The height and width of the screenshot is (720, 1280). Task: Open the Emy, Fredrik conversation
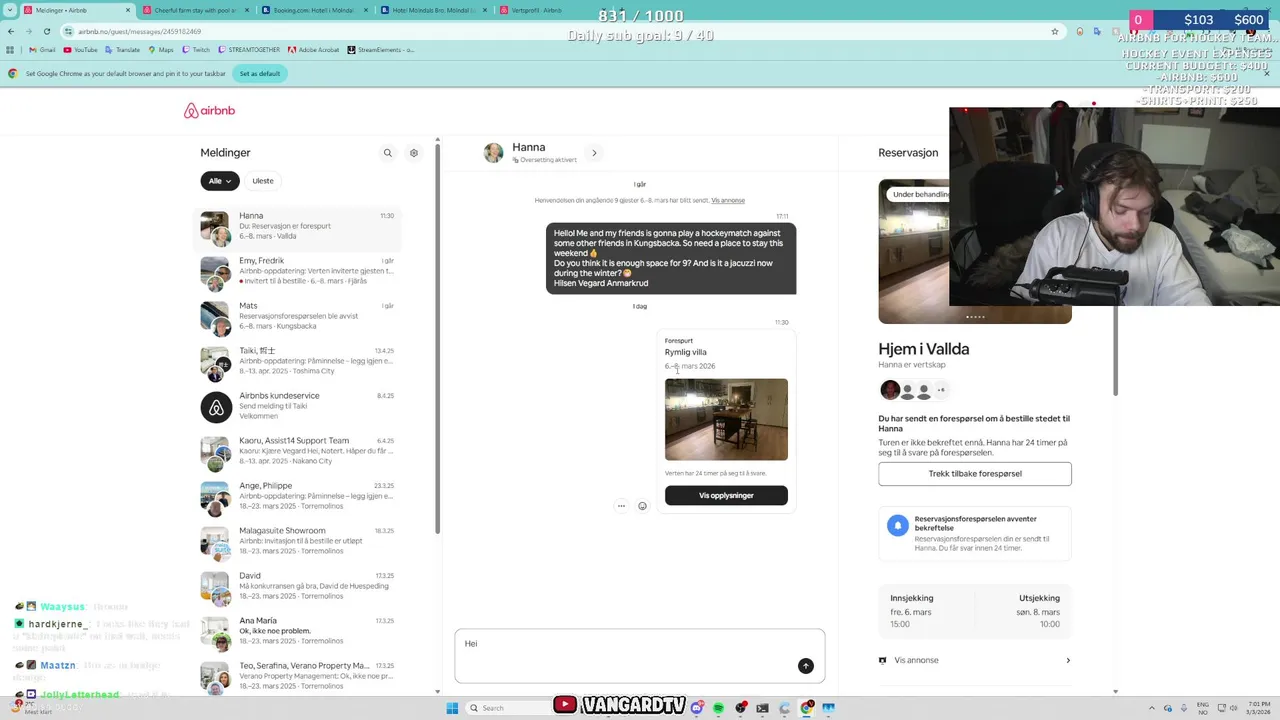[297, 272]
